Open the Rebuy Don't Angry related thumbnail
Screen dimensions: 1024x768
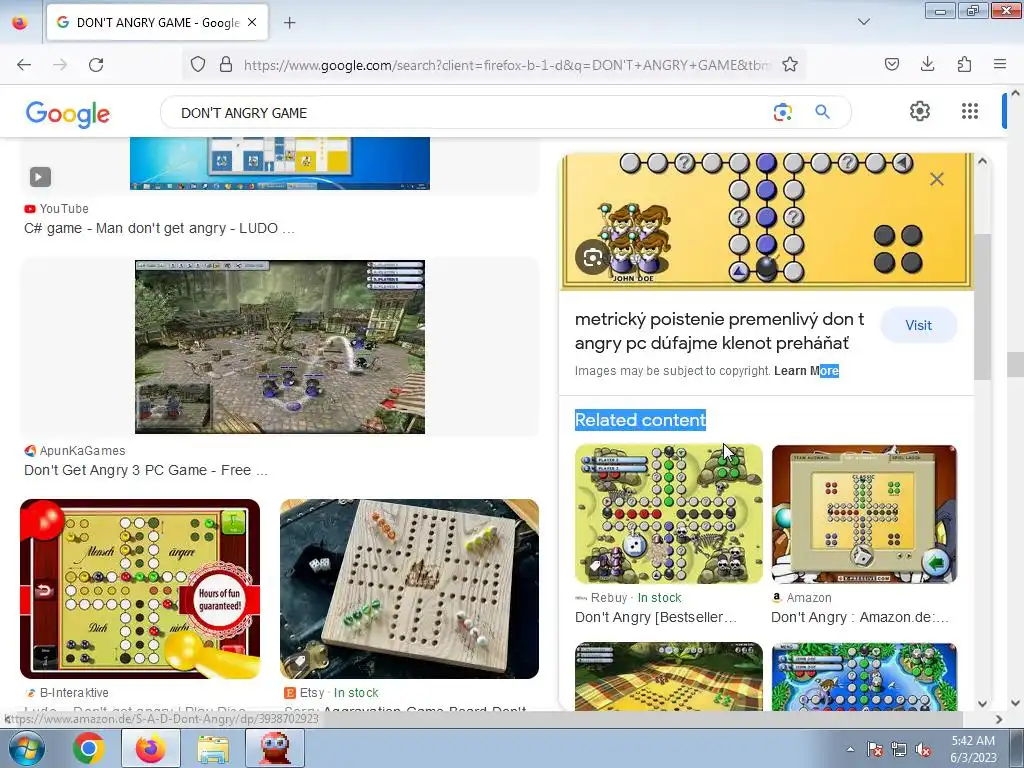[669, 514]
